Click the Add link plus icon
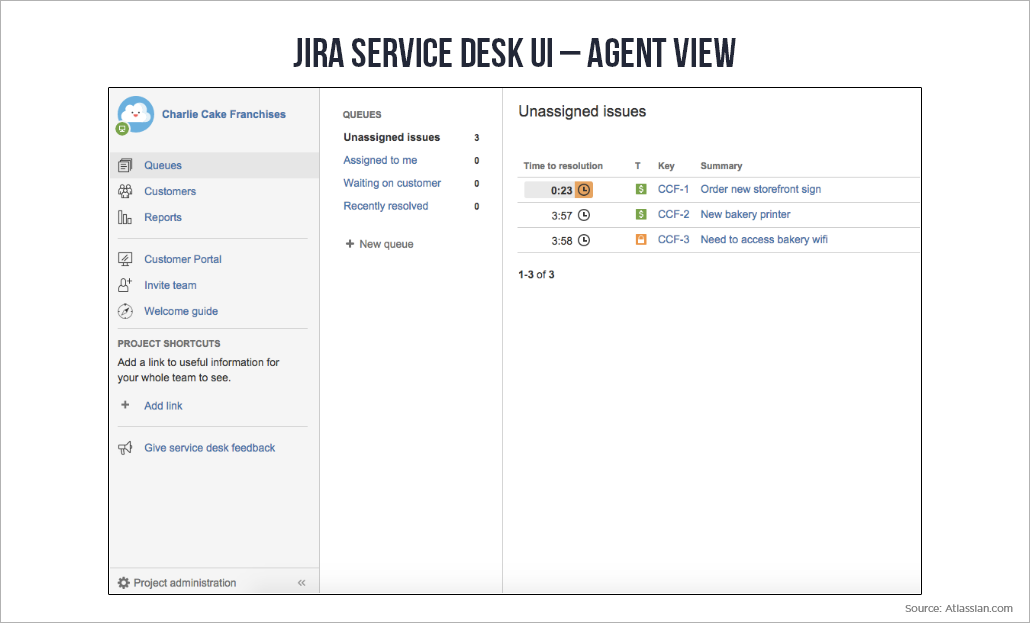The width and height of the screenshot is (1030, 623). tap(127, 405)
